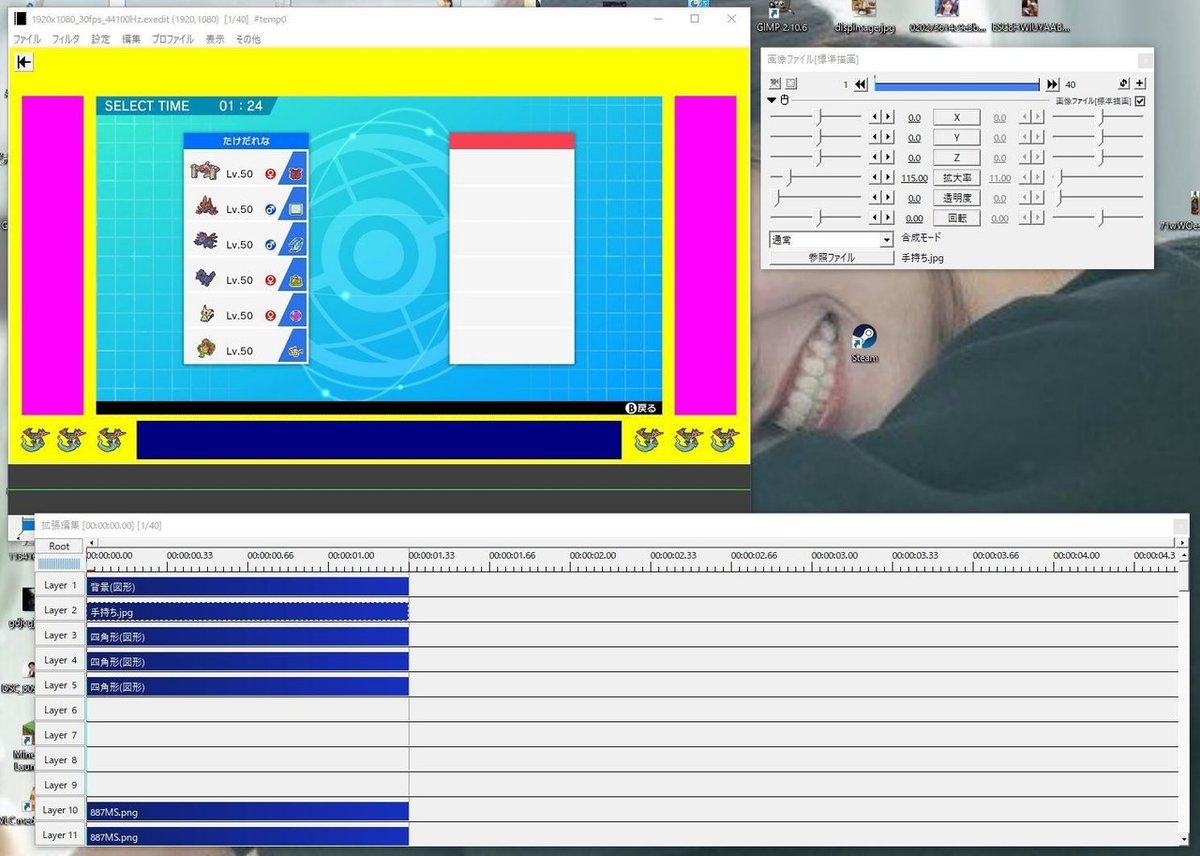This screenshot has width=1200, height=856.
Task: Add a filter effect with the plus icon
Action: [x=1141, y=84]
